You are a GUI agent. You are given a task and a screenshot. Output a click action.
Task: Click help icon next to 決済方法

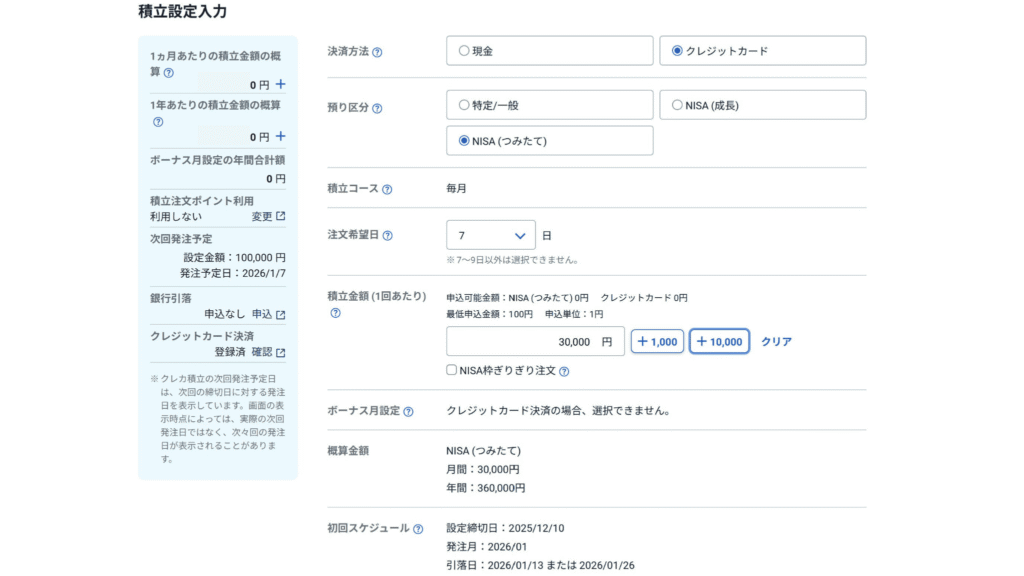[x=377, y=52]
